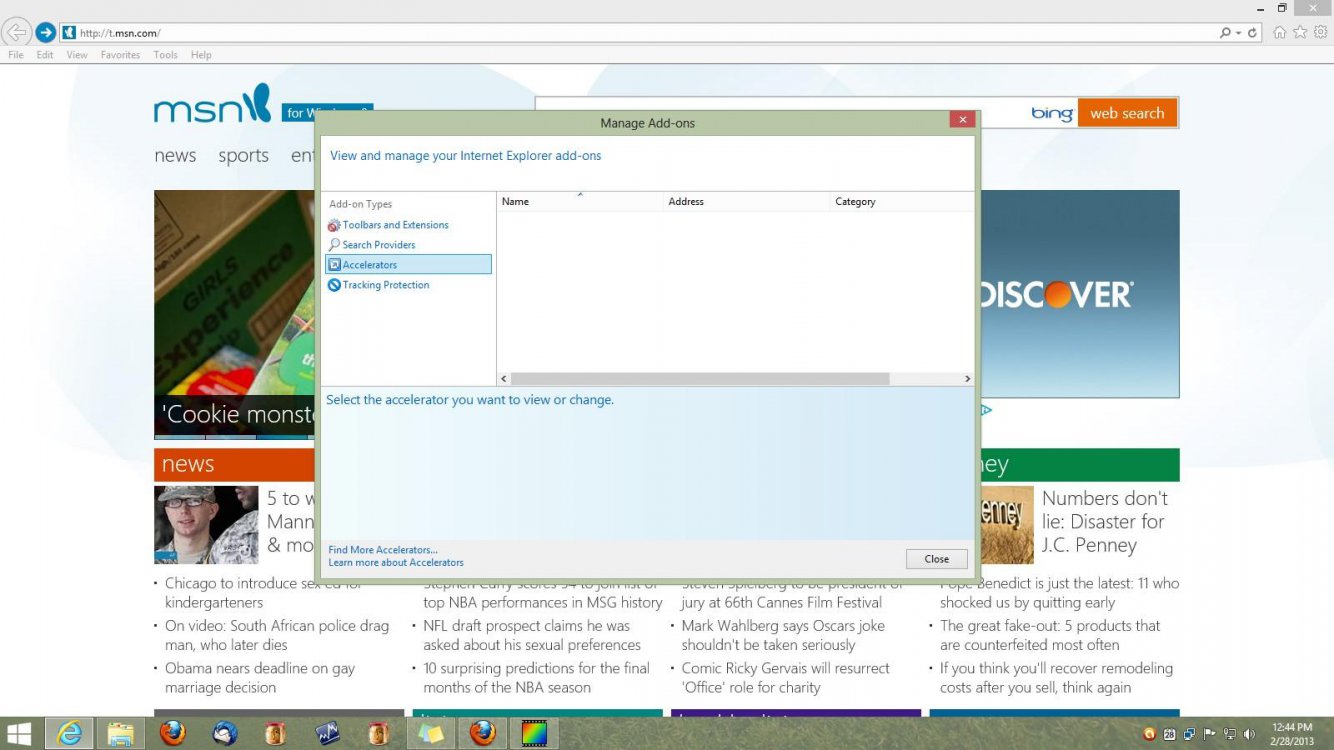Open 'Mark Wahlberg says Oscars joke' story
The height and width of the screenshot is (750, 1334).
pos(783,635)
